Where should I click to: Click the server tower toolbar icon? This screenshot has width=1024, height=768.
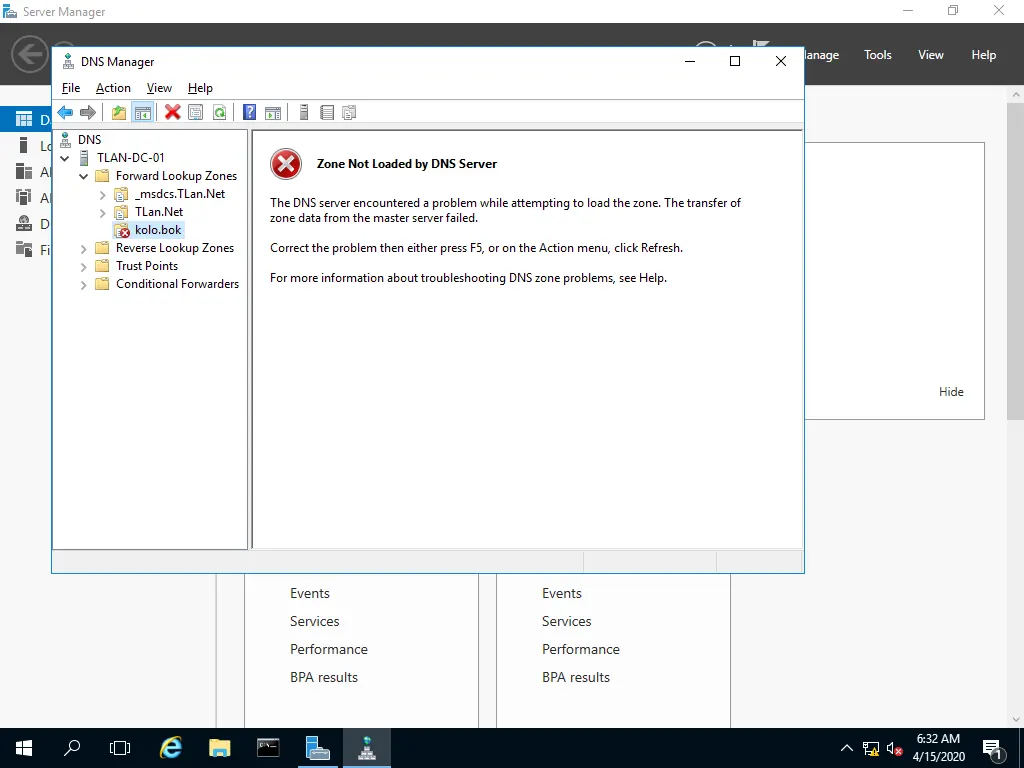pos(304,112)
